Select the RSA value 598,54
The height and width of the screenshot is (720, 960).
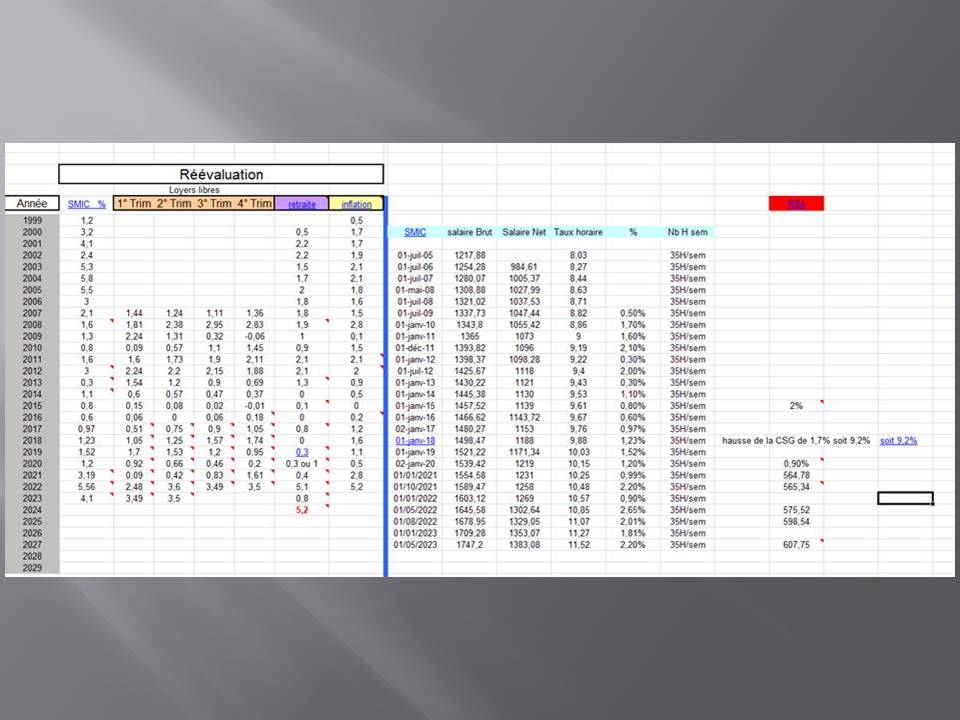click(796, 522)
